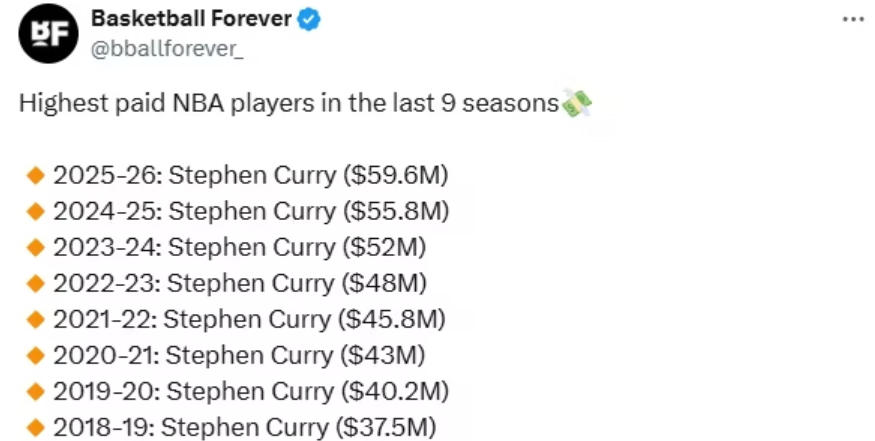Click the orange diamond beside 2019-20
This screenshot has width=875, height=441.
36,392
